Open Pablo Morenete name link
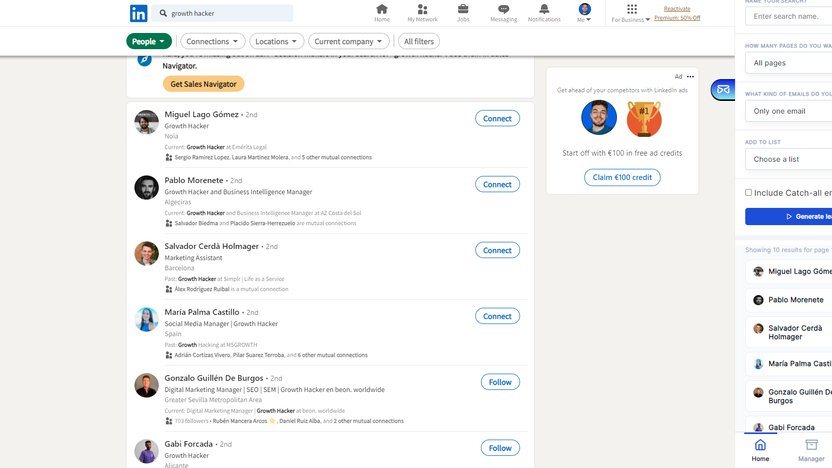 pyautogui.click(x=194, y=180)
